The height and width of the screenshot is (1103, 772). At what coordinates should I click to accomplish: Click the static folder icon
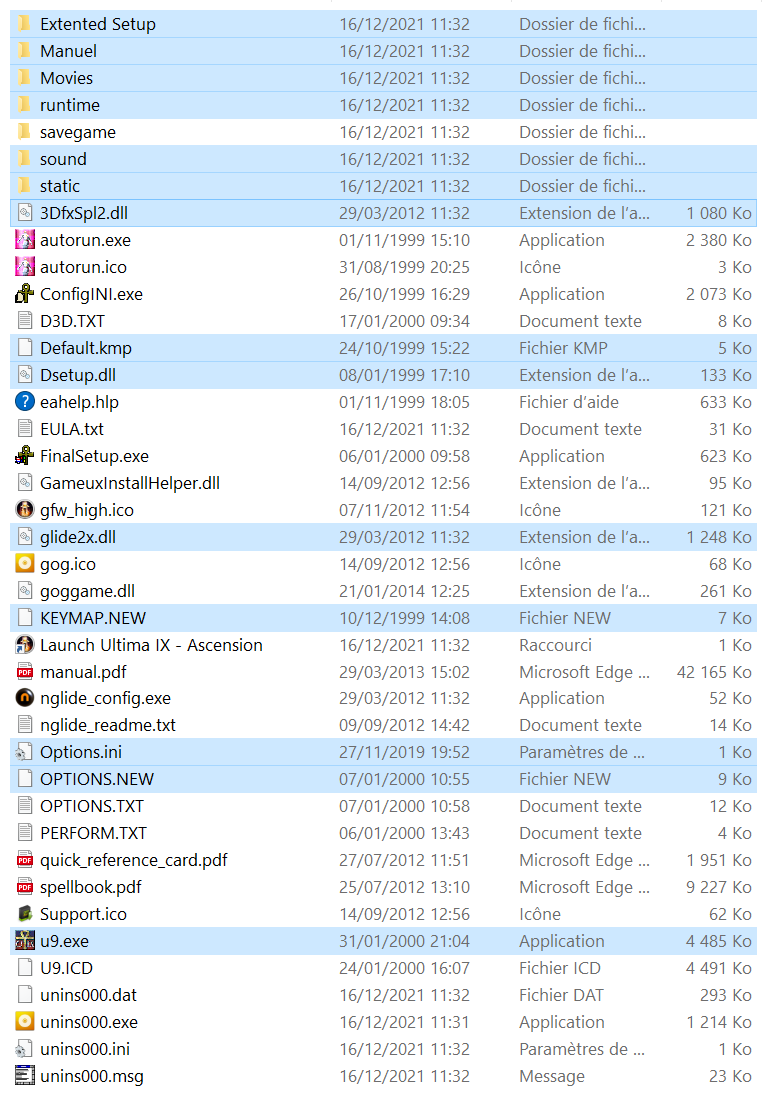25,186
